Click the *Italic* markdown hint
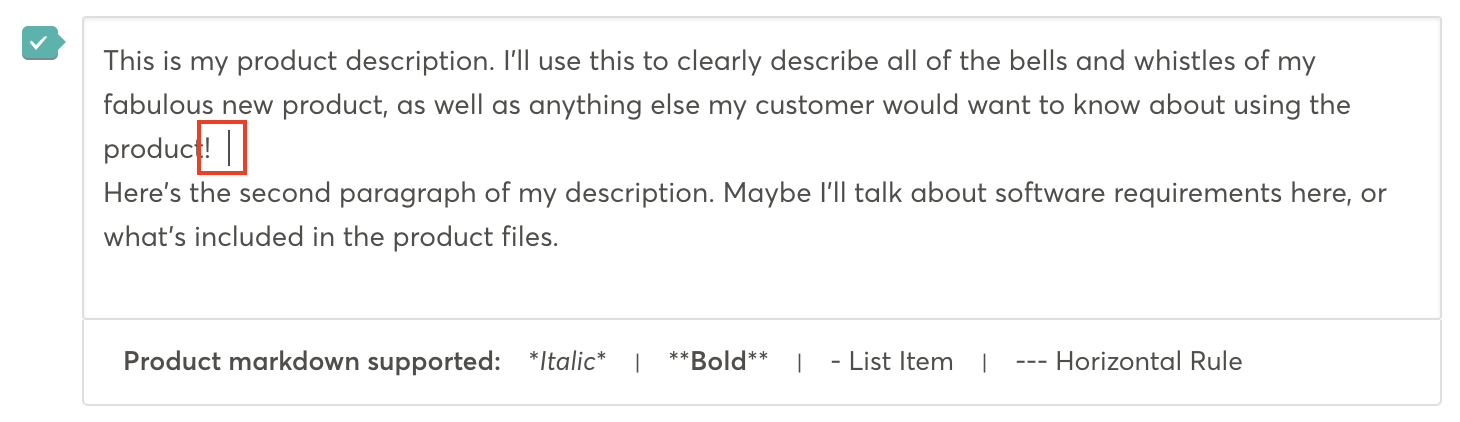 point(568,361)
